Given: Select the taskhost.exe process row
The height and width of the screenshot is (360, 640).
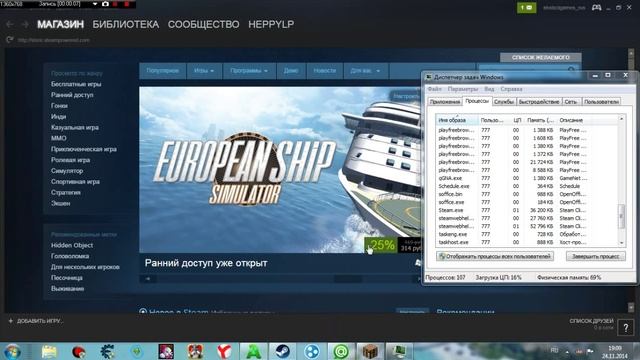Looking at the screenshot, I should pos(527,242).
